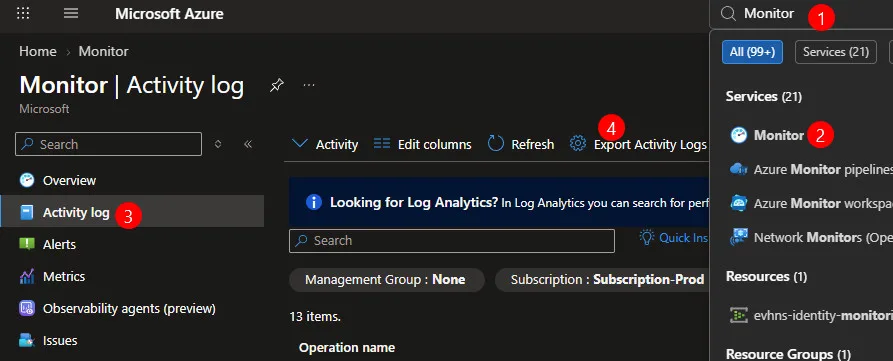
Task: Click the Overview gauge icon
Action: (x=27, y=180)
